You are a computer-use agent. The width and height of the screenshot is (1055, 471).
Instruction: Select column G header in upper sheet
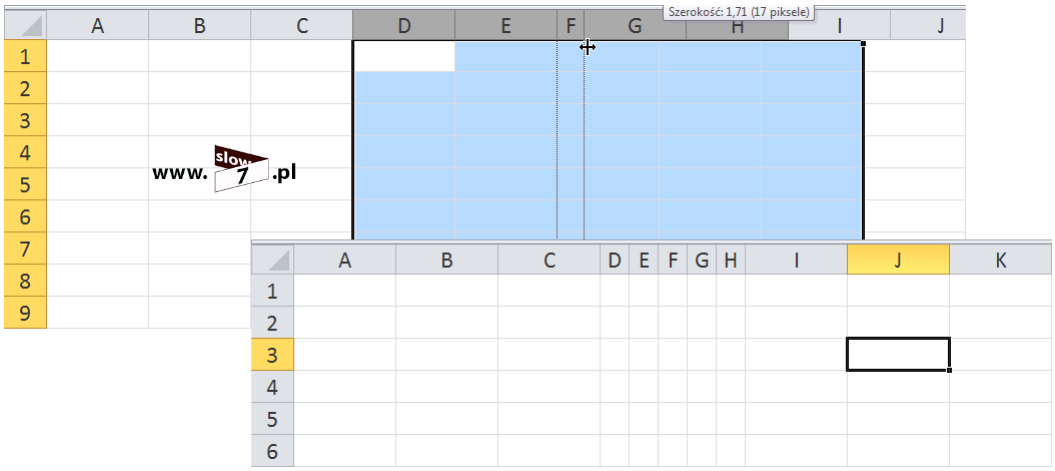[x=634, y=27]
